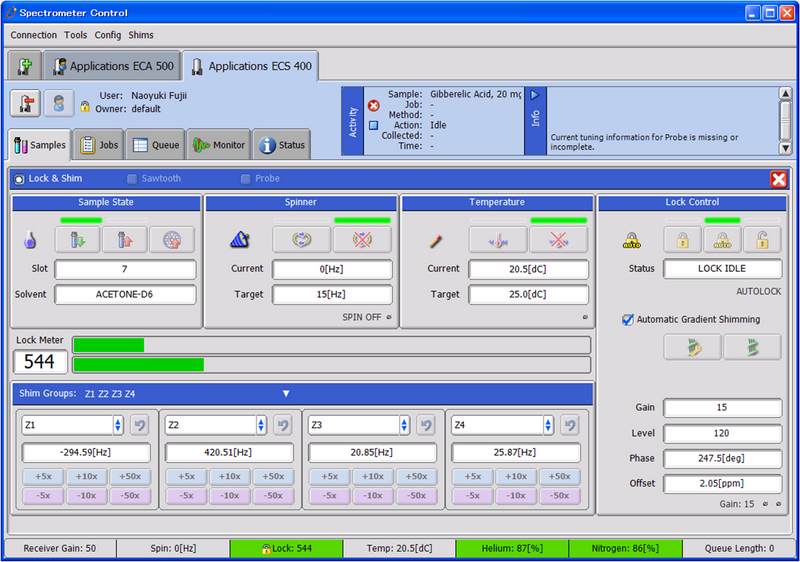The image size is (800, 562).
Task: Click the Solvent ACETONE-D6 field
Action: [125, 295]
